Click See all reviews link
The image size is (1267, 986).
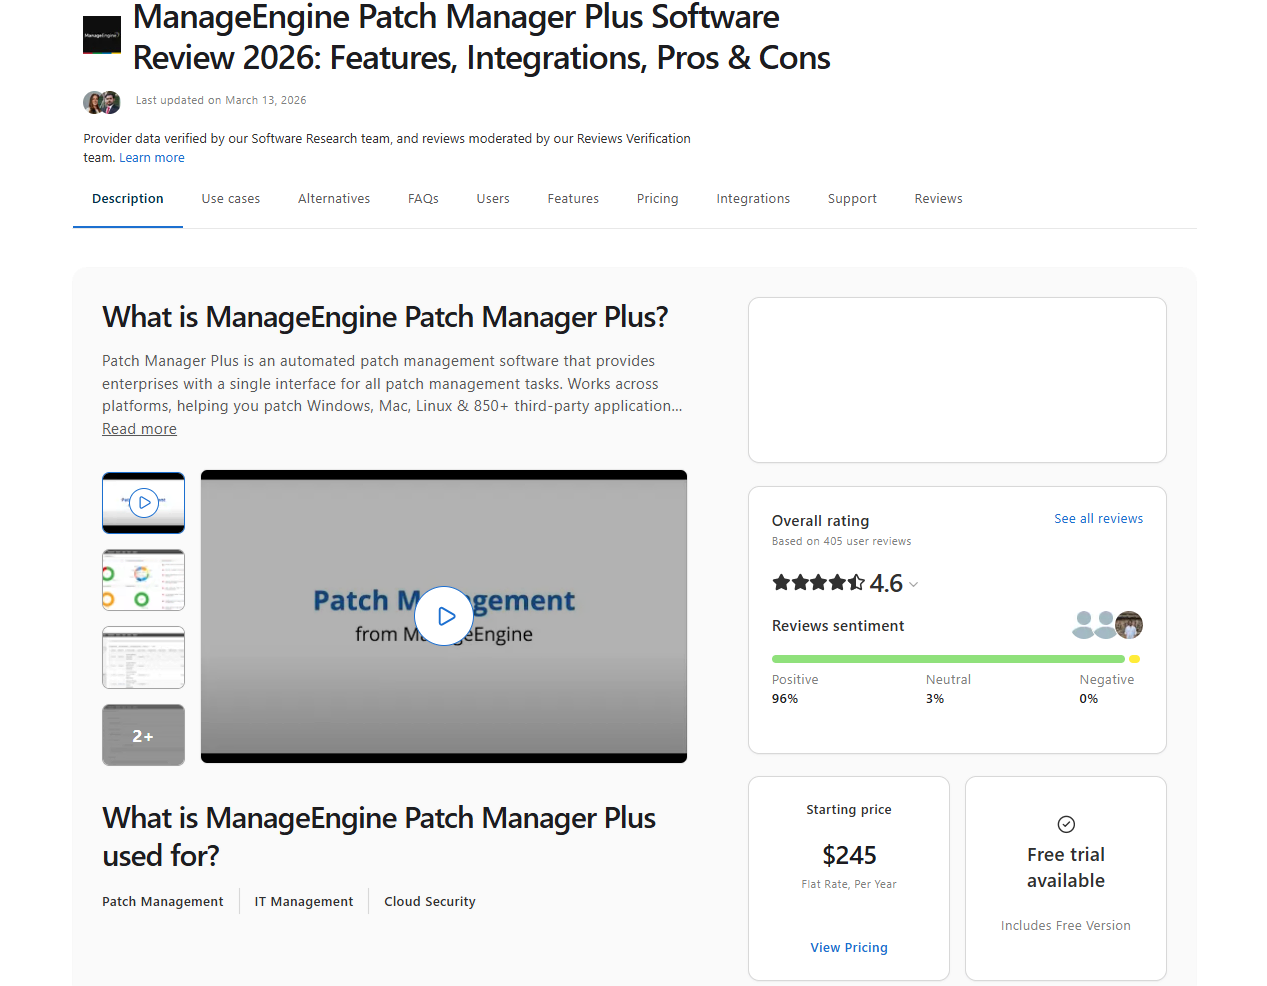(1098, 519)
